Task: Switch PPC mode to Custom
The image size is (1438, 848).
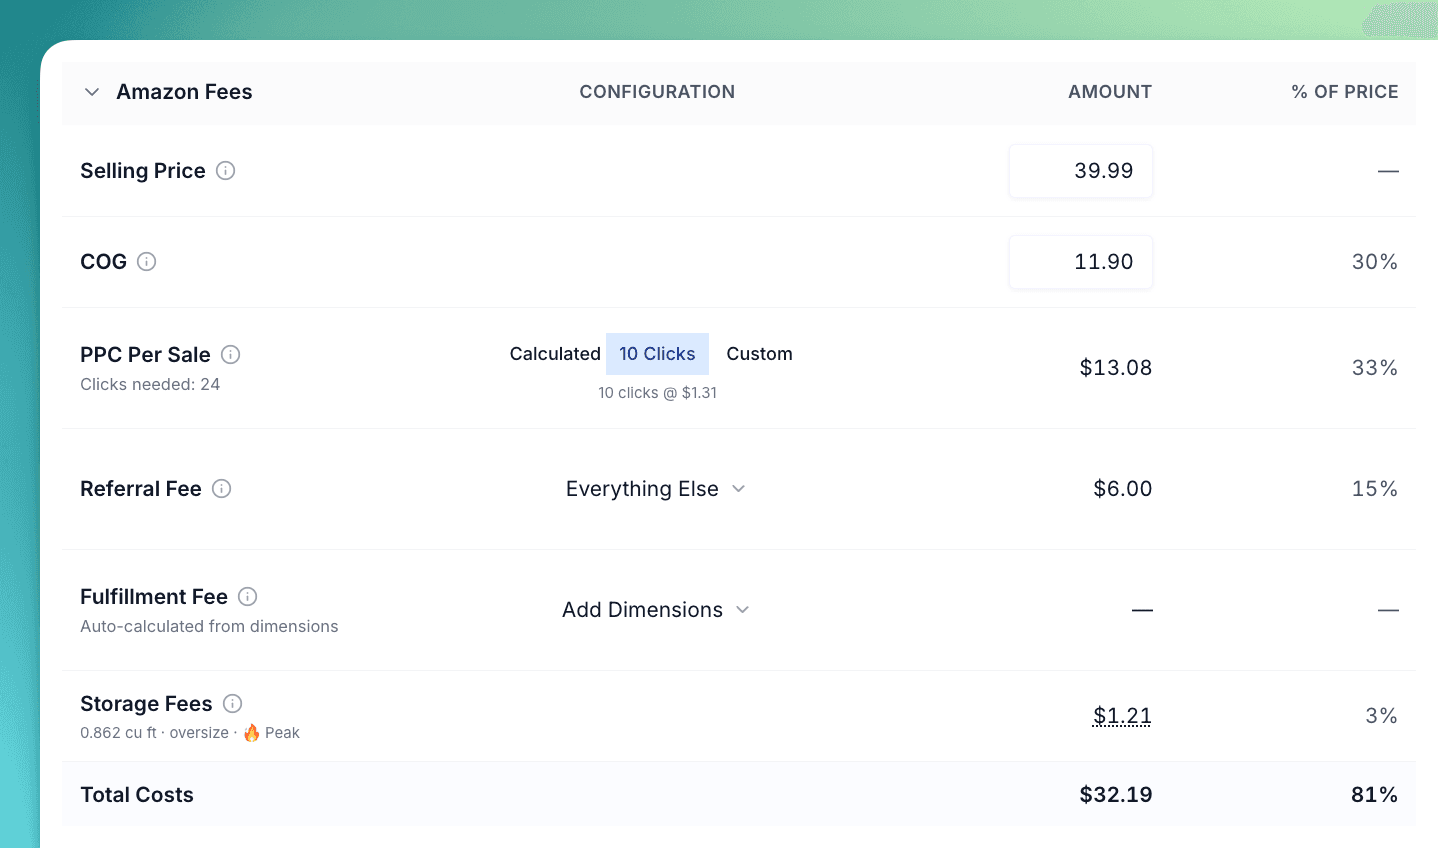Action: [x=759, y=354]
